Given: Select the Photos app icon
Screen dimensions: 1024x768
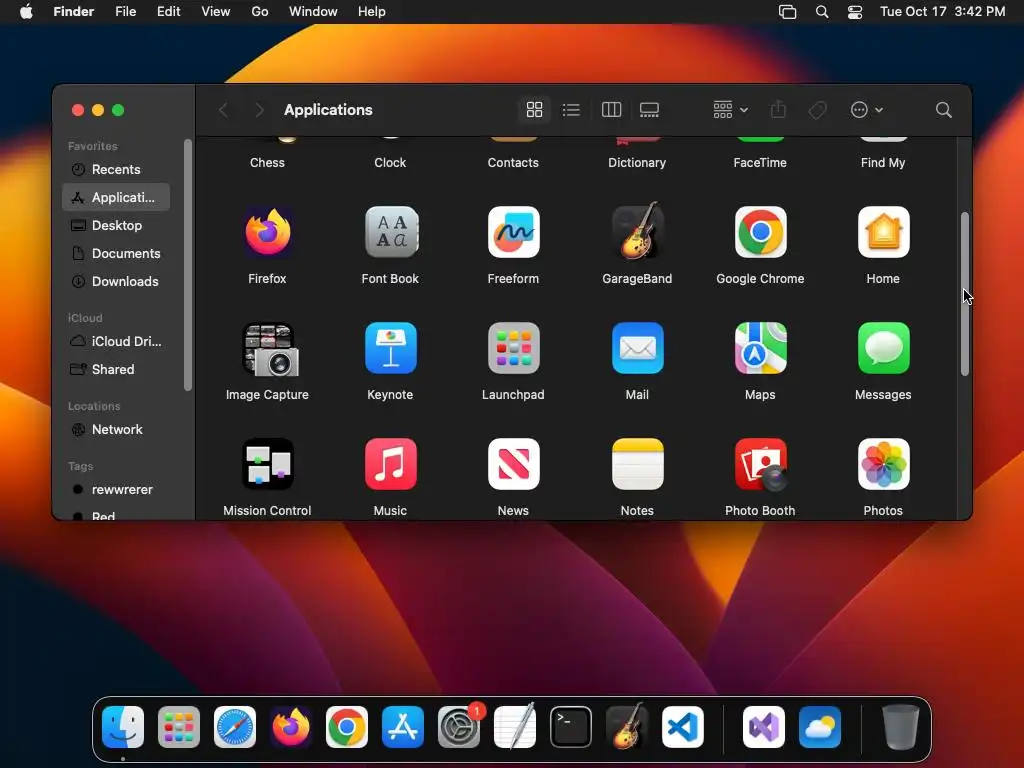Looking at the screenshot, I should pyautogui.click(x=883, y=464).
